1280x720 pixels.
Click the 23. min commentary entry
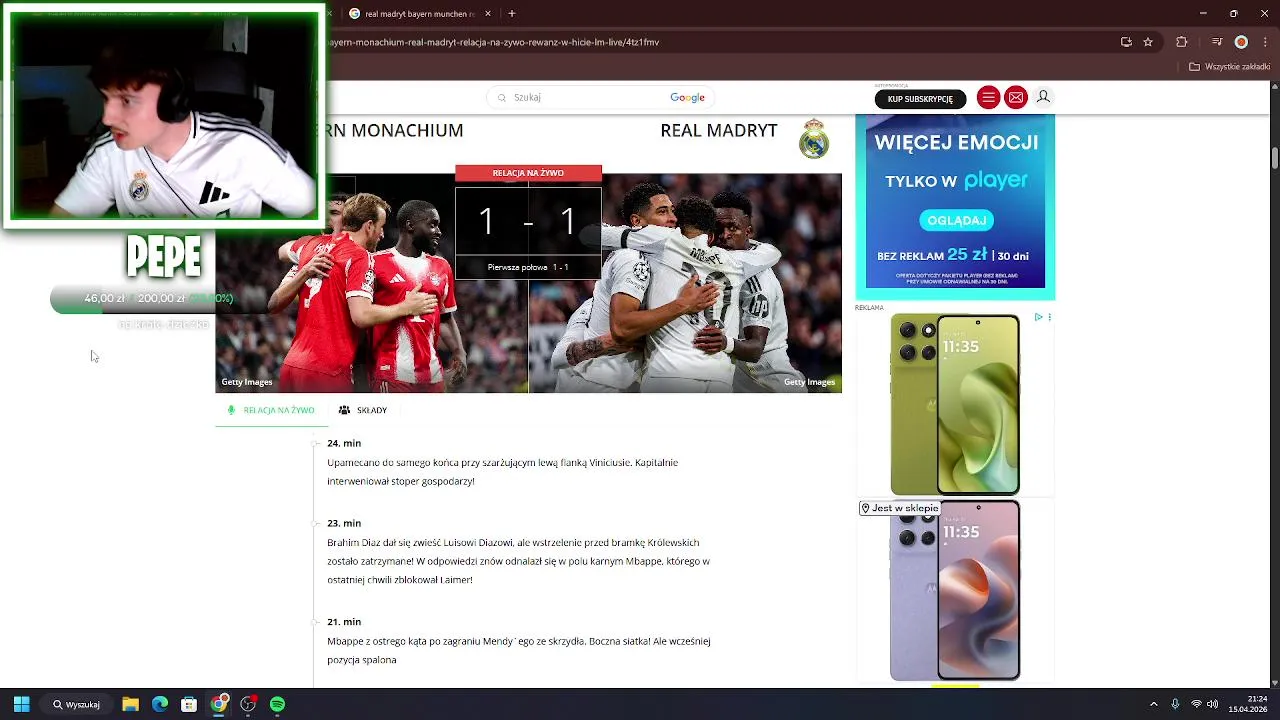pyautogui.click(x=518, y=551)
